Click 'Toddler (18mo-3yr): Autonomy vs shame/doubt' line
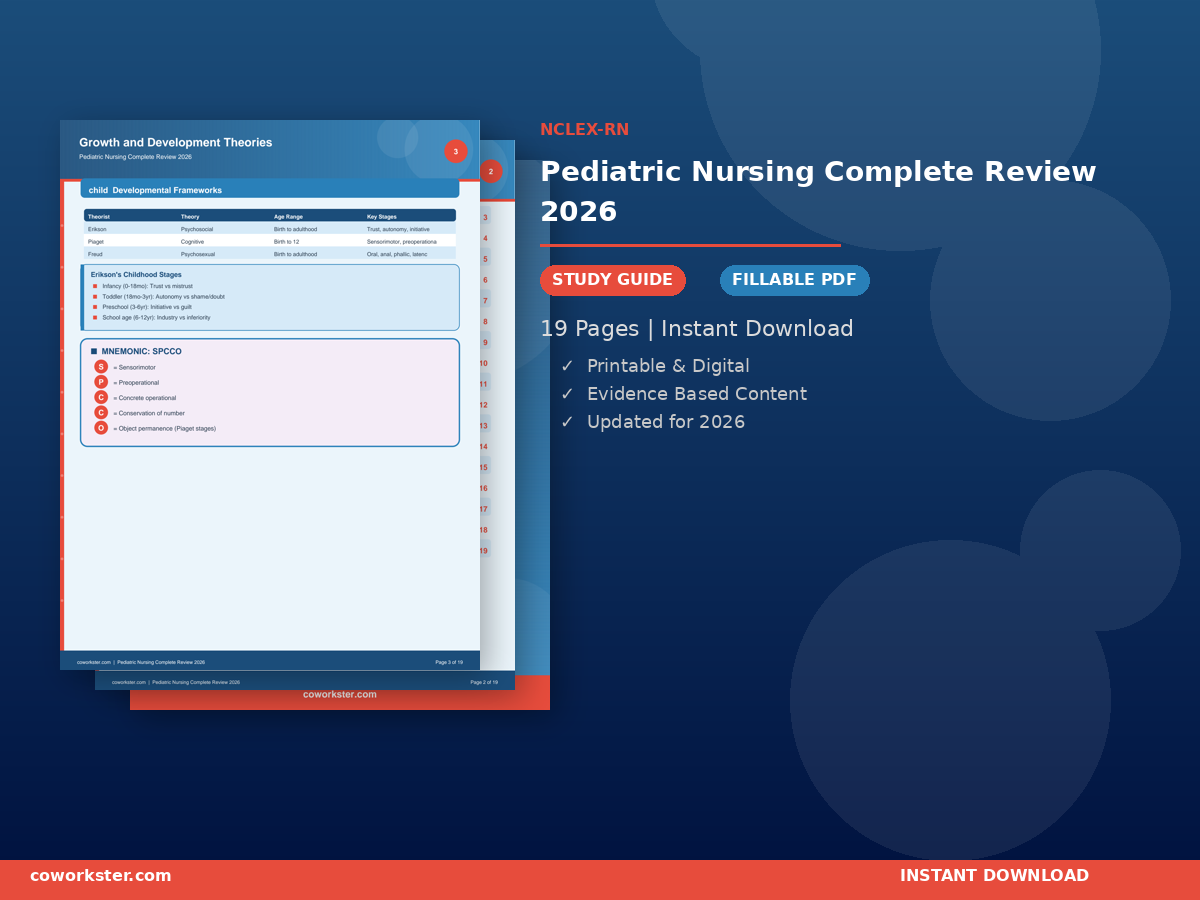Image resolution: width=1200 pixels, height=900 pixels. [x=163, y=297]
